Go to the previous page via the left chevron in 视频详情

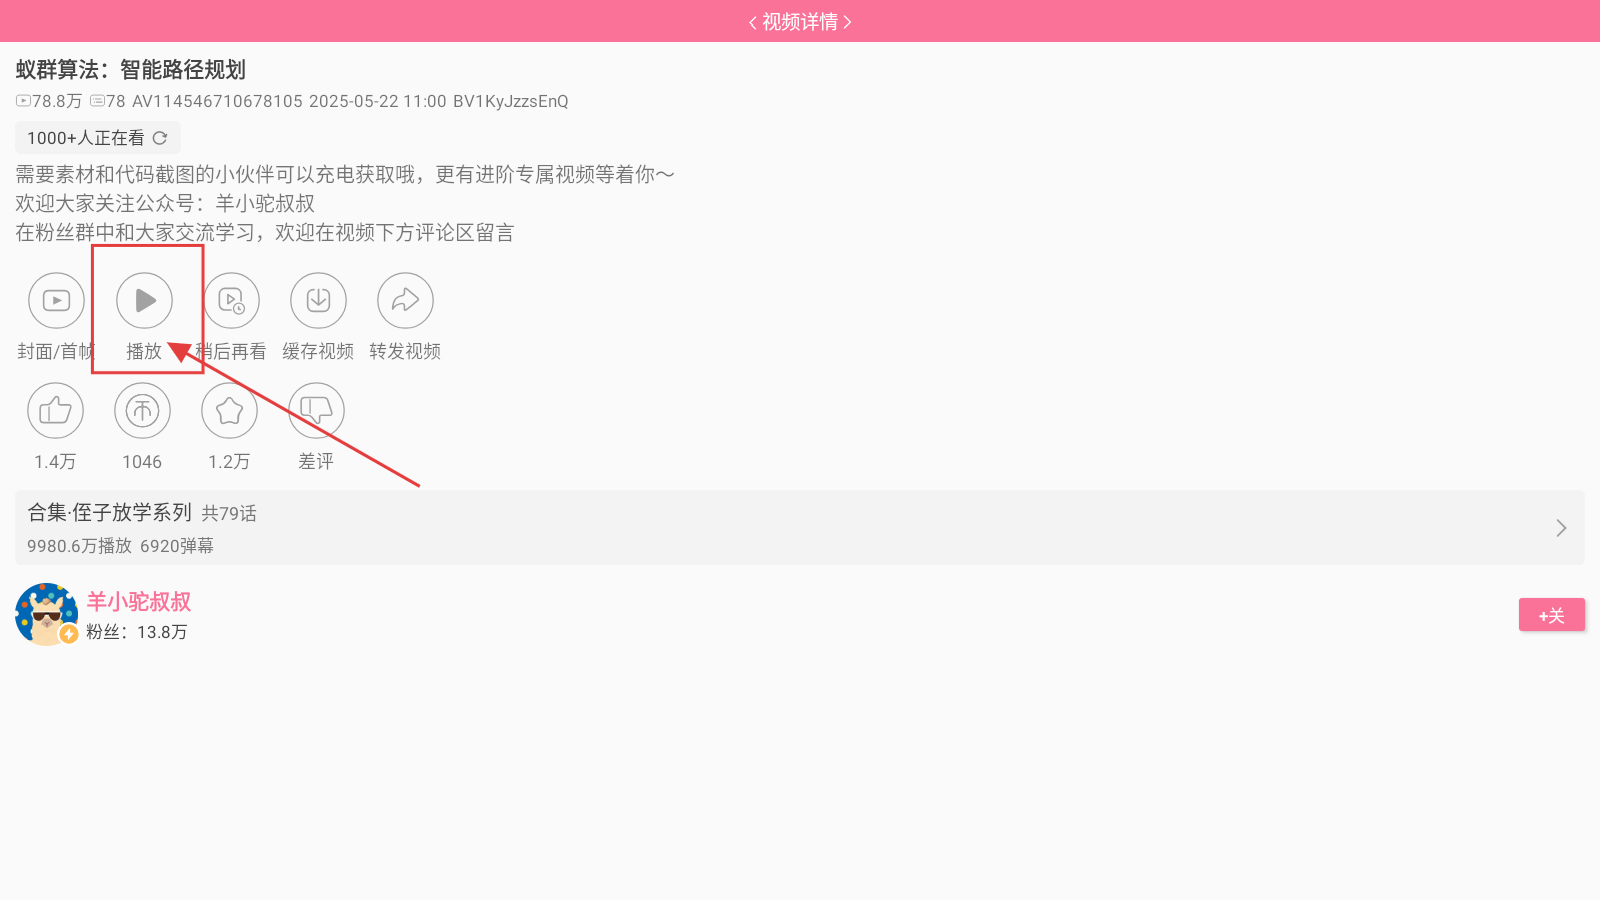pos(752,22)
